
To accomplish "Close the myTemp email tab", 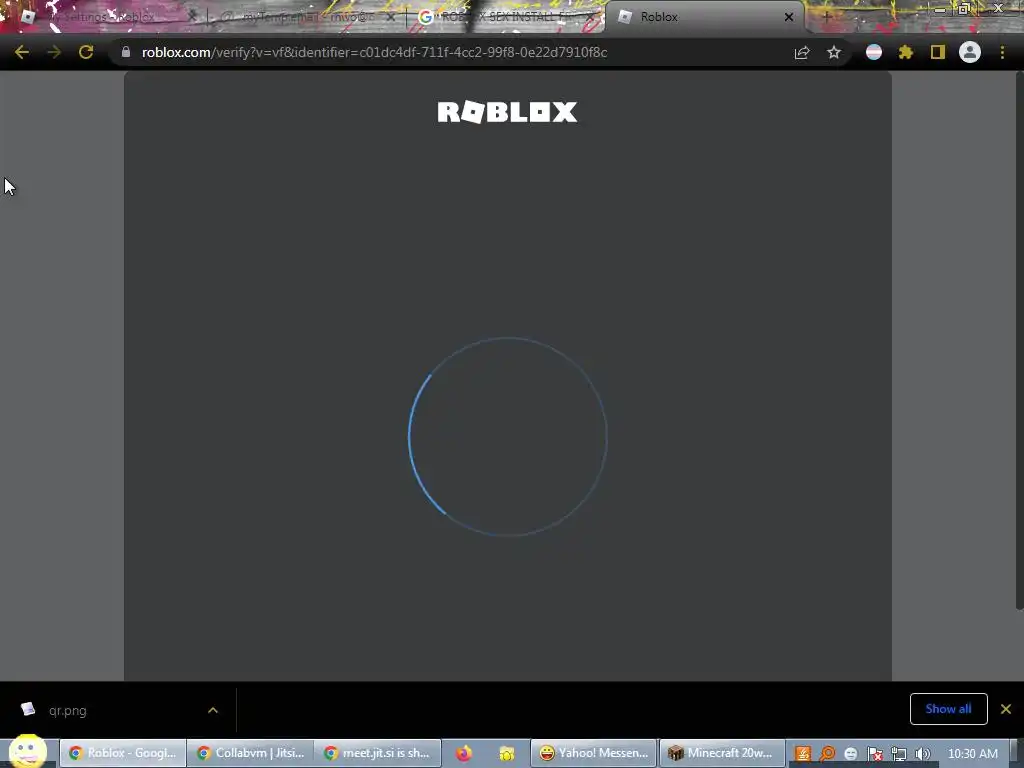I will [390, 17].
